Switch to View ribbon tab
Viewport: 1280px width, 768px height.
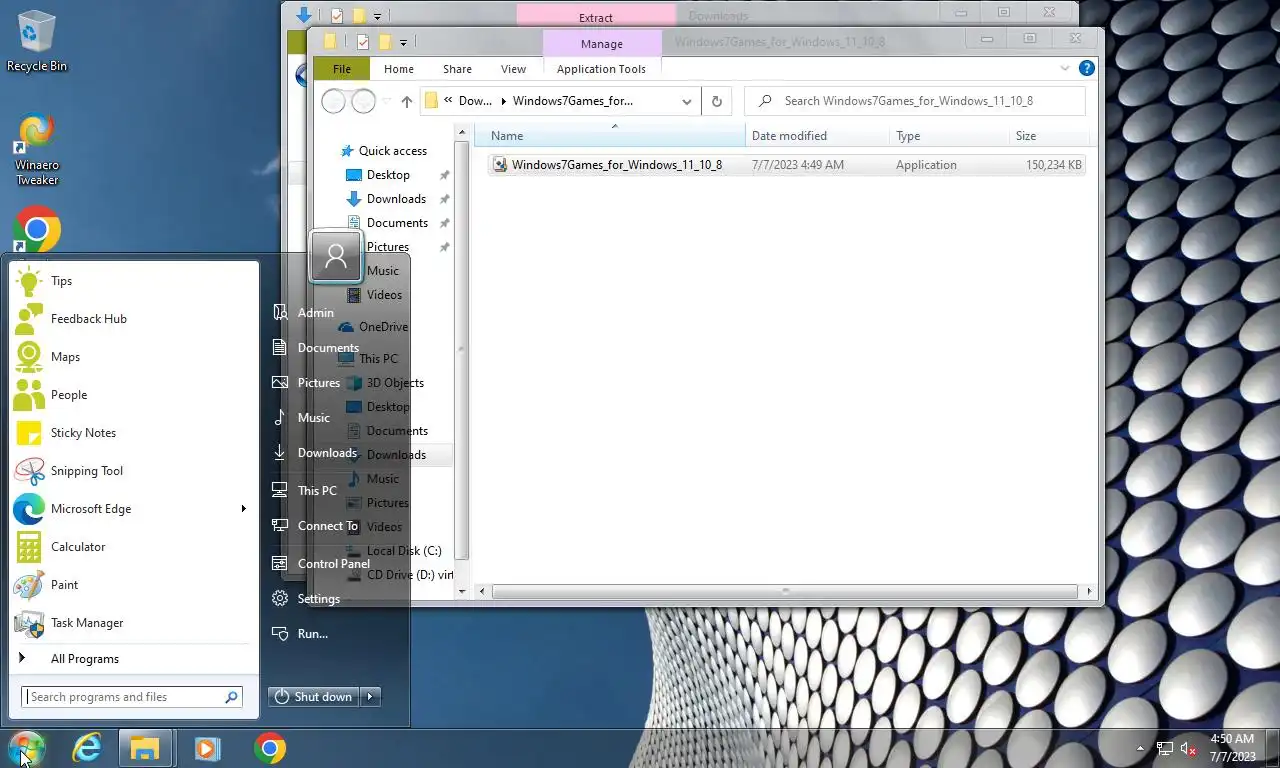coord(514,69)
